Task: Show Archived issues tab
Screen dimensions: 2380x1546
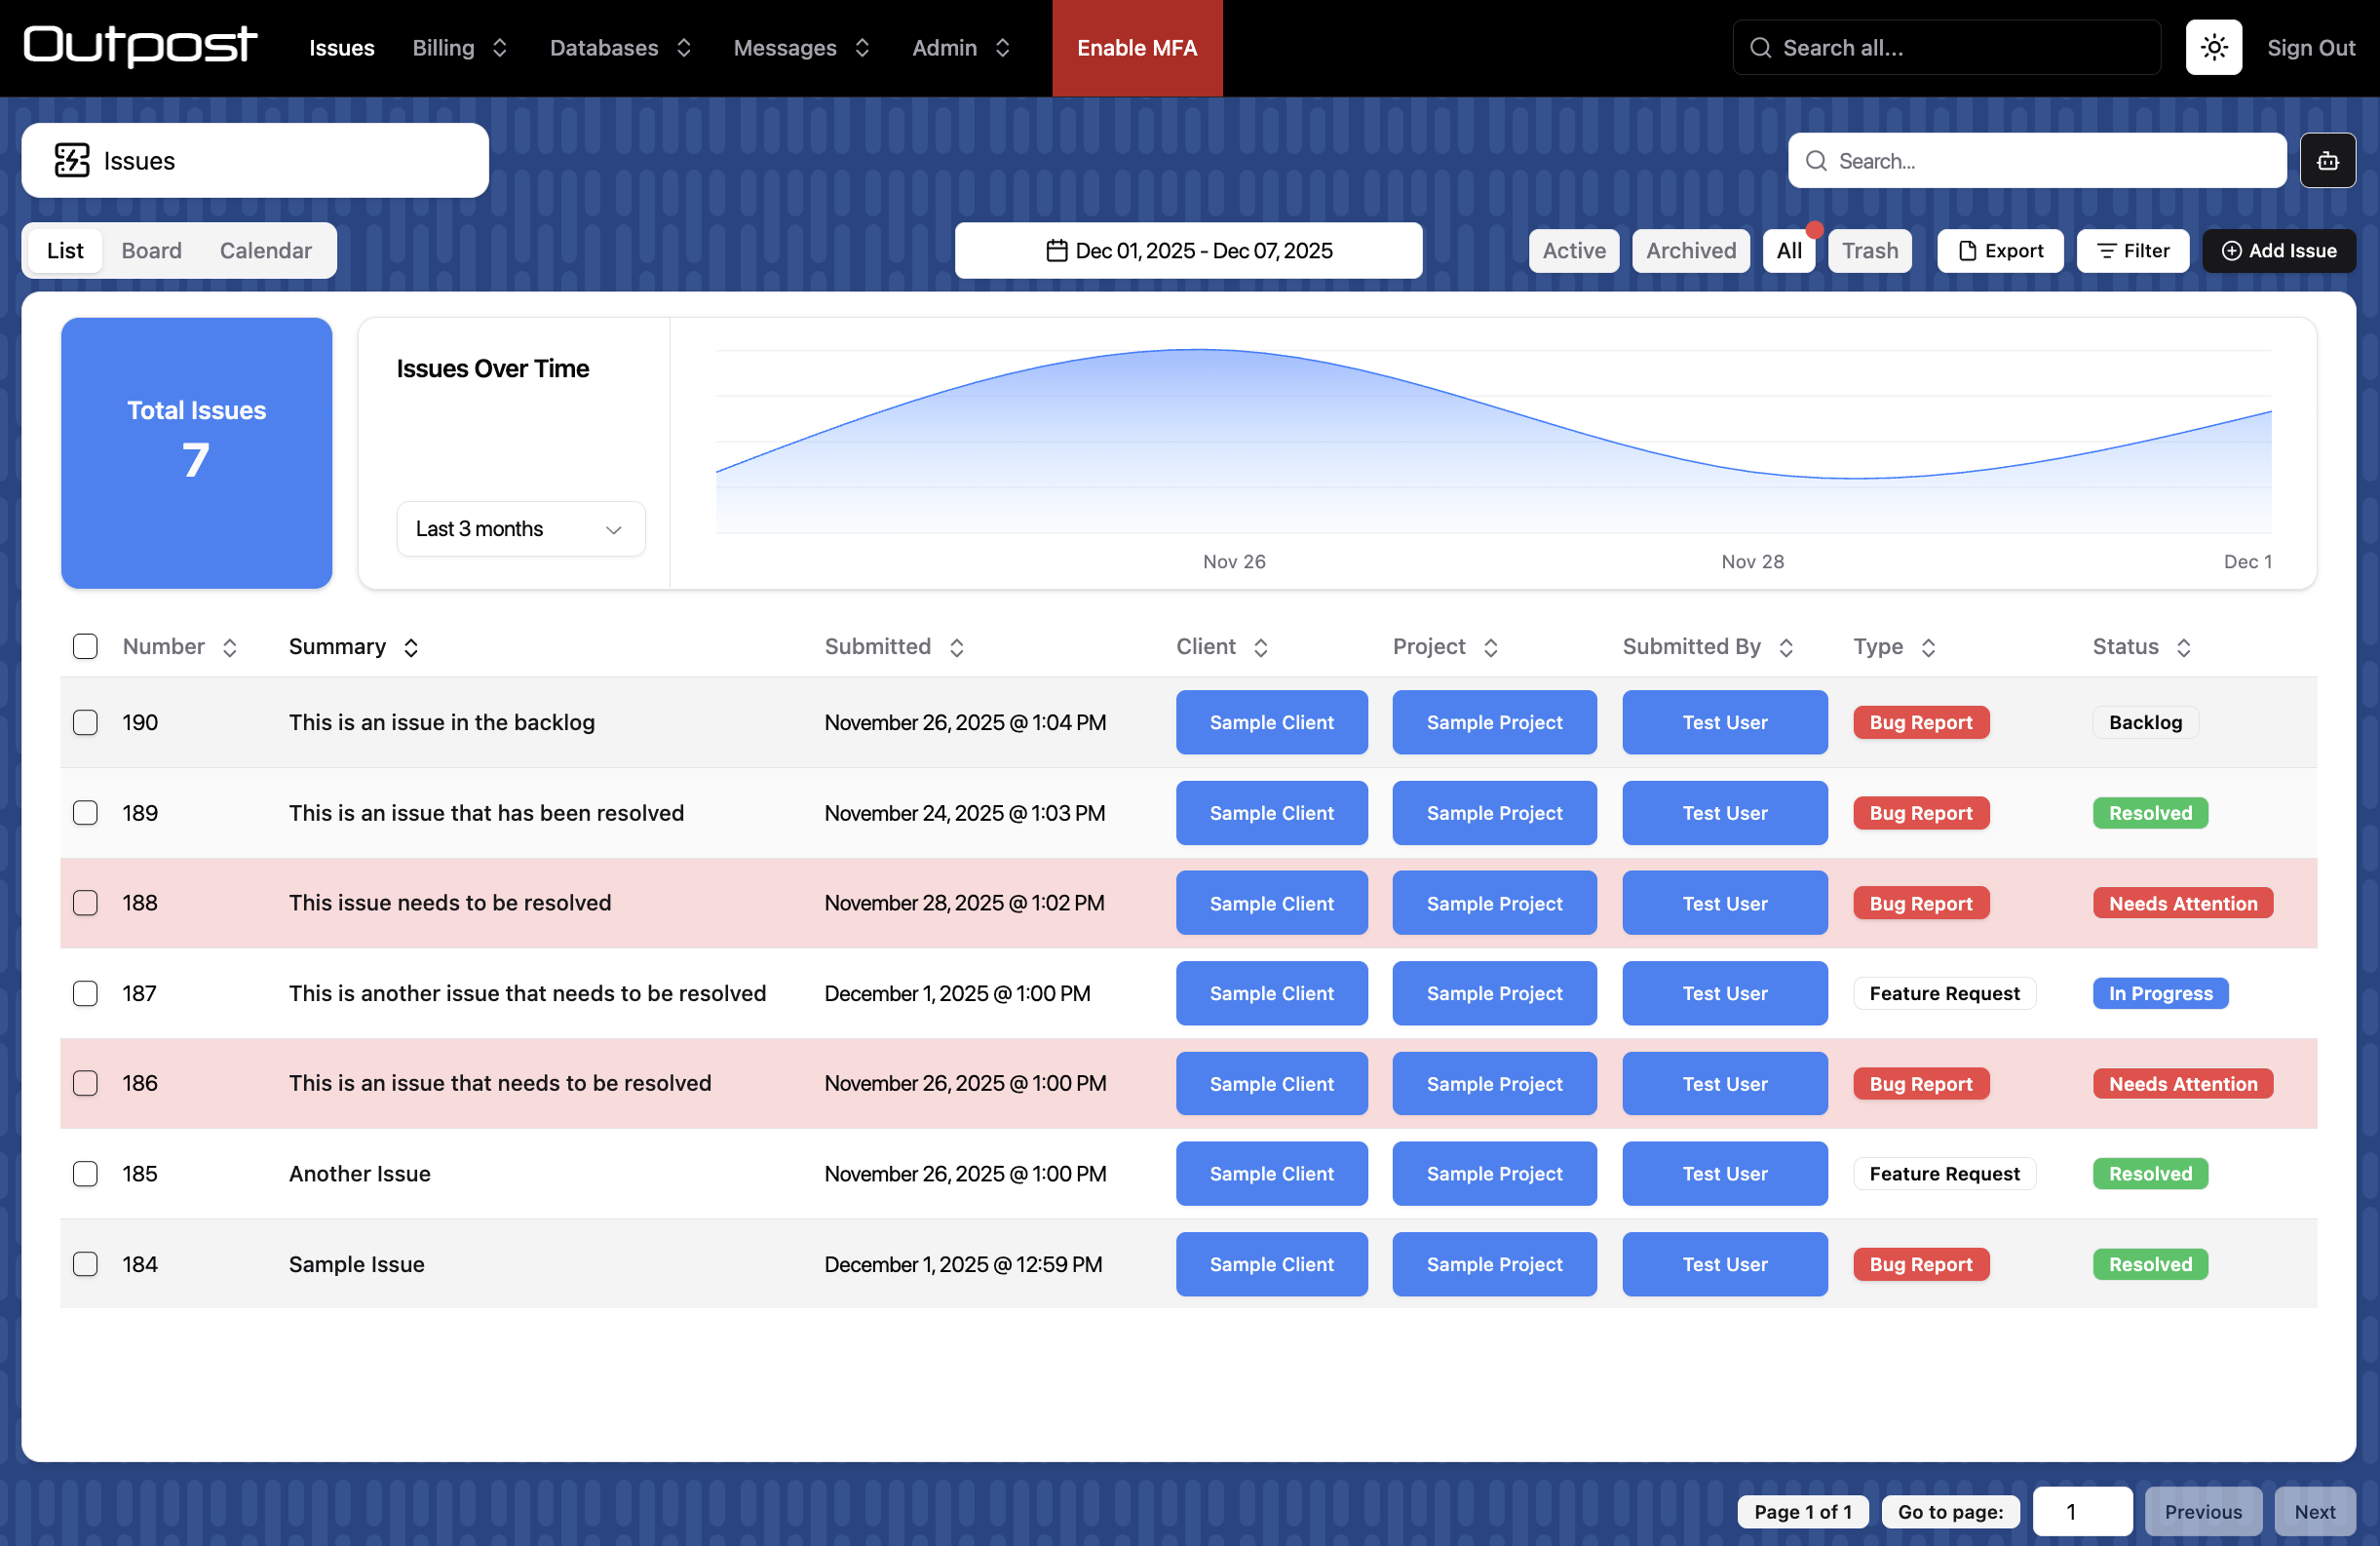Action: coord(1690,251)
